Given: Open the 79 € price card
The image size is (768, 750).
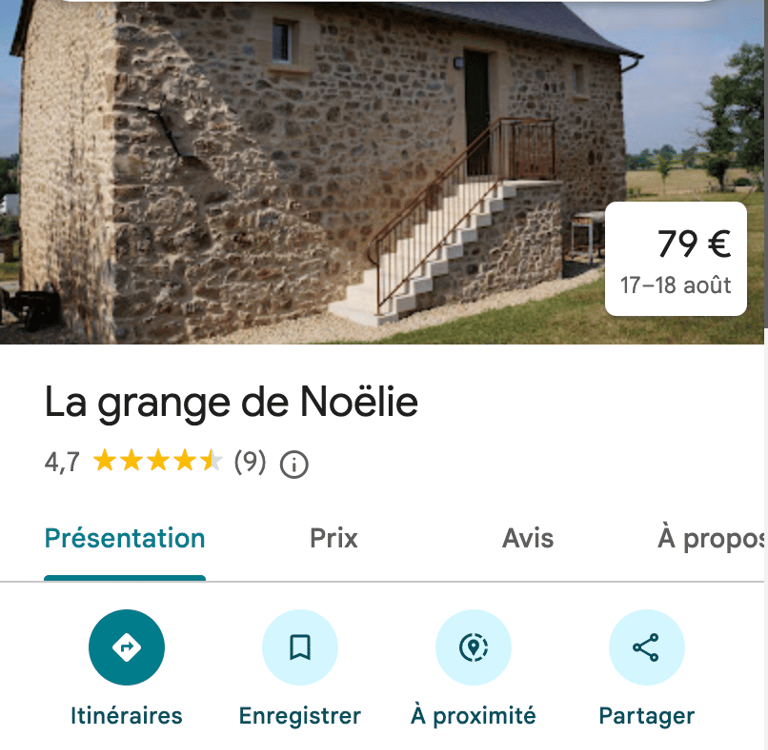Looking at the screenshot, I should point(676,259).
